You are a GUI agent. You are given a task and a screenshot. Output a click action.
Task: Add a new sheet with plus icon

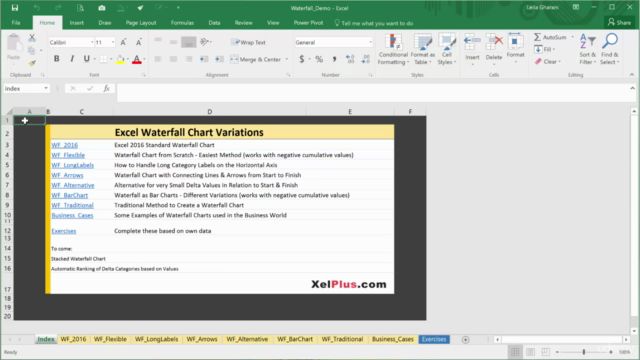point(465,340)
